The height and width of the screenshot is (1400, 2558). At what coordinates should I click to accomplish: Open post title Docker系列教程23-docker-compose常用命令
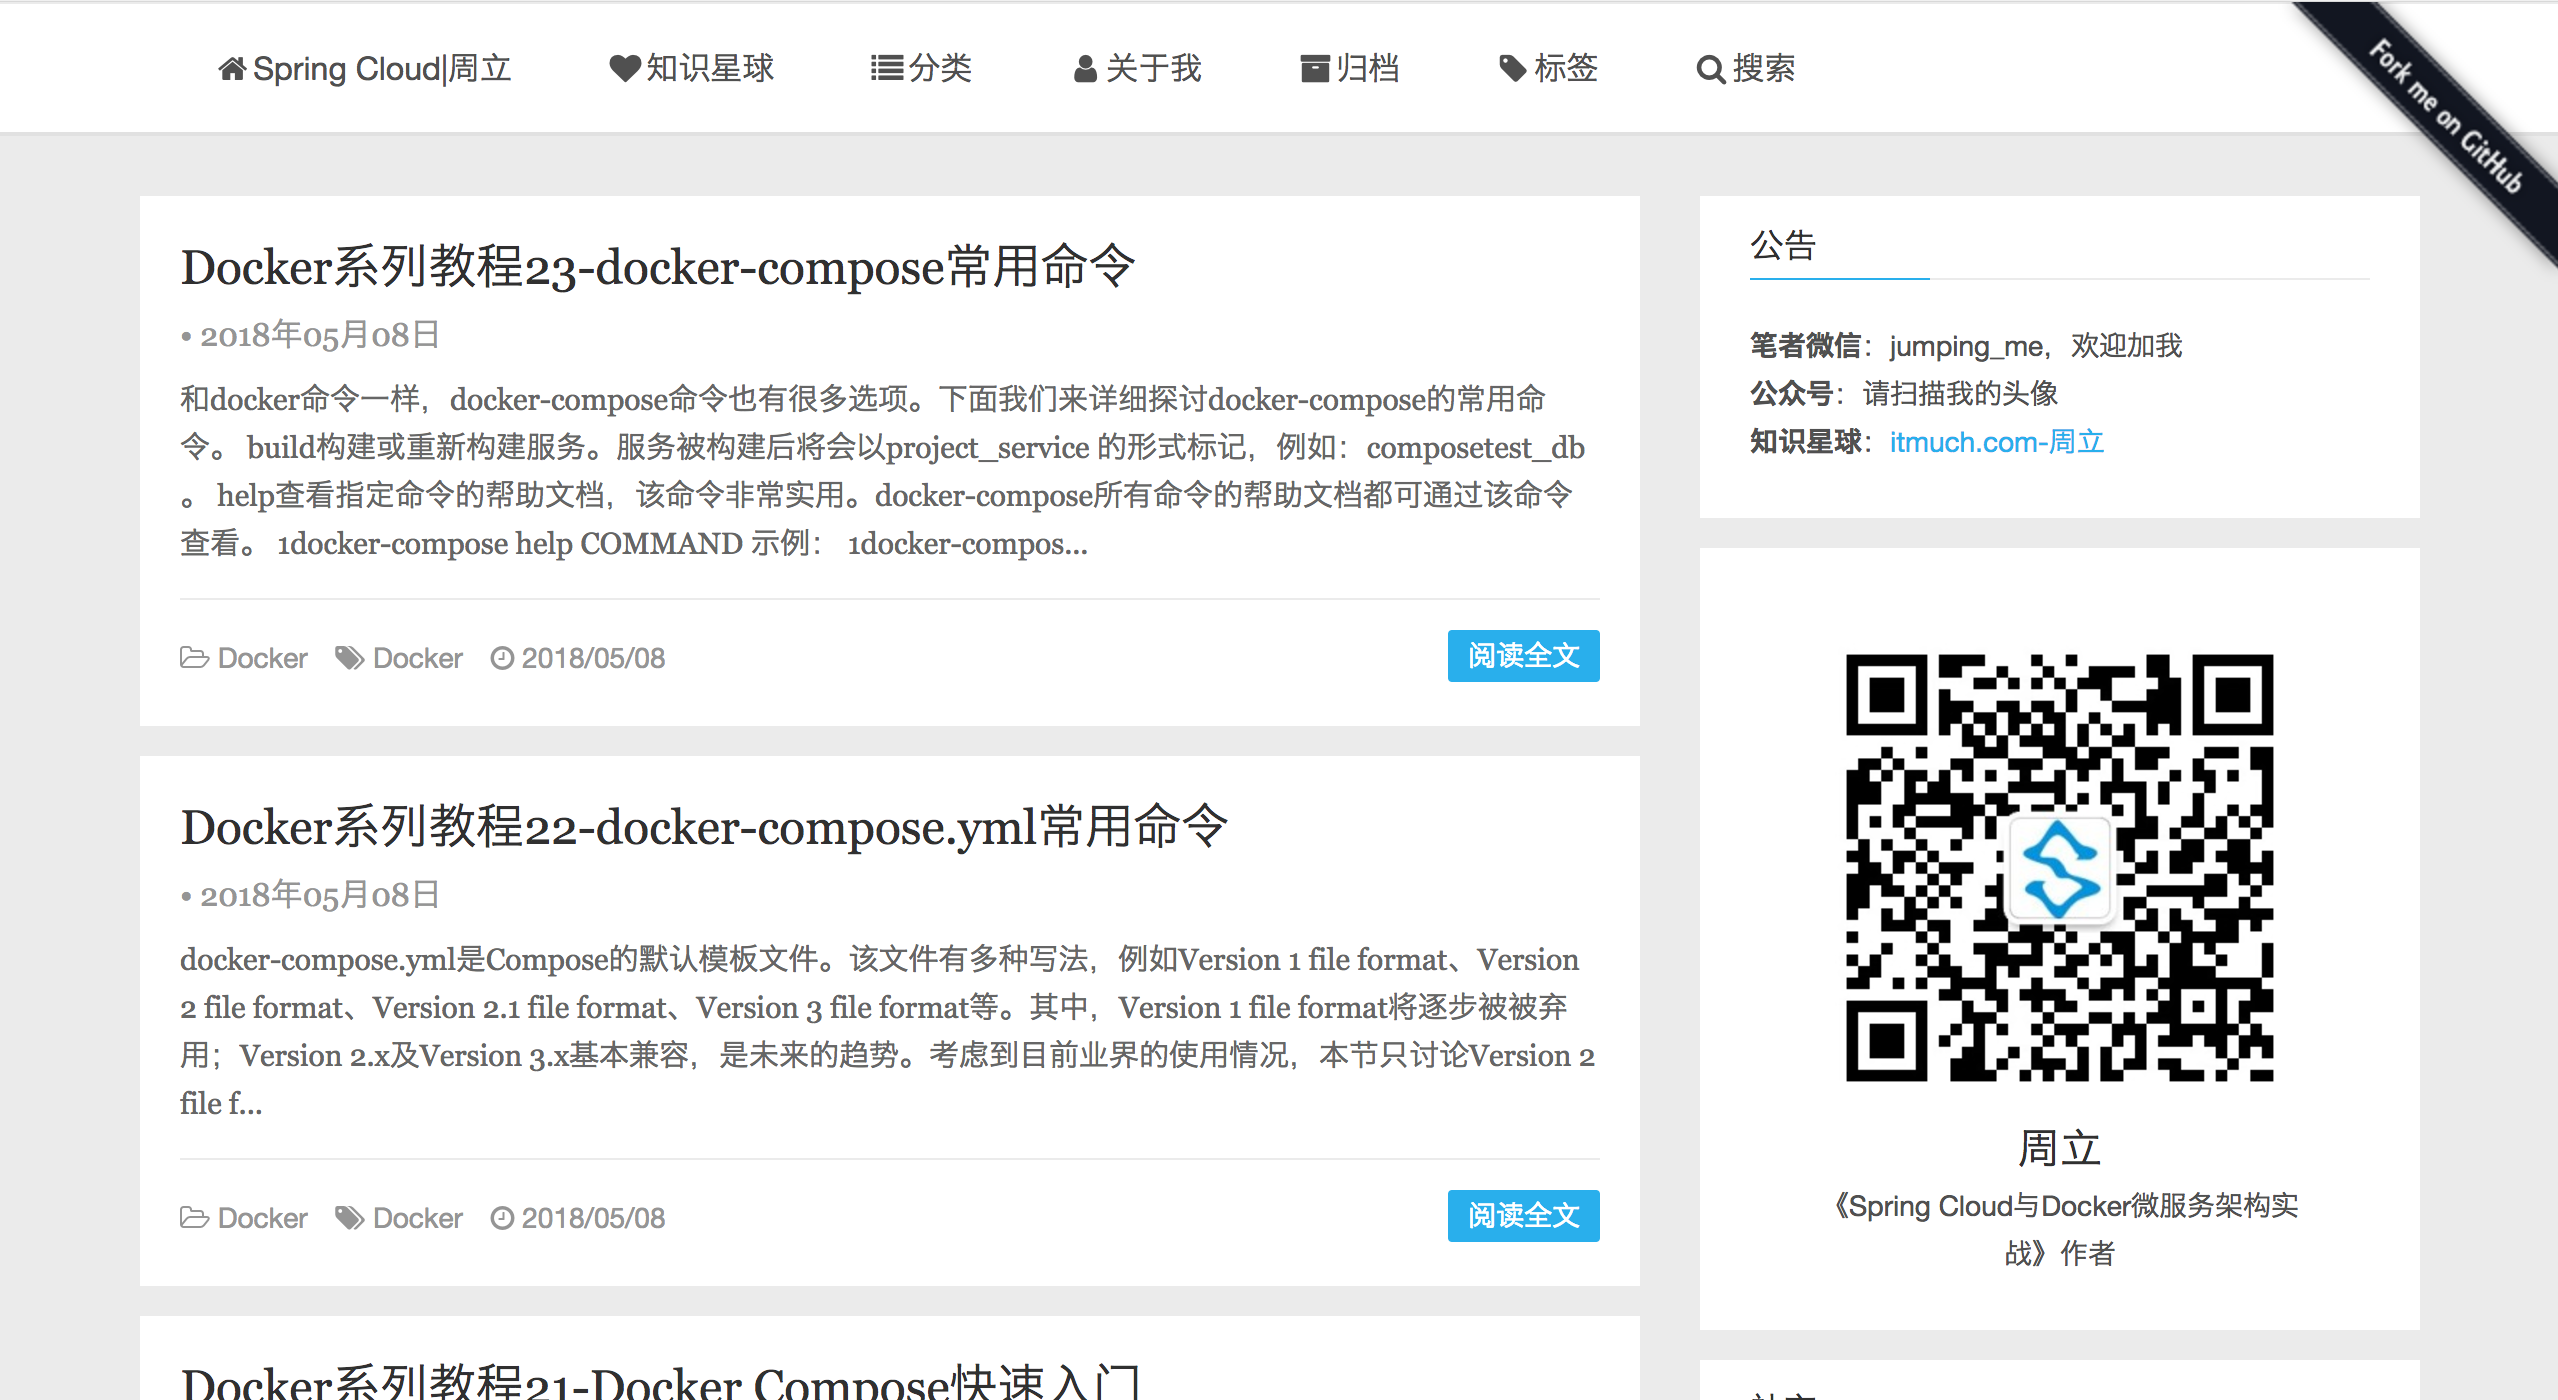657,267
